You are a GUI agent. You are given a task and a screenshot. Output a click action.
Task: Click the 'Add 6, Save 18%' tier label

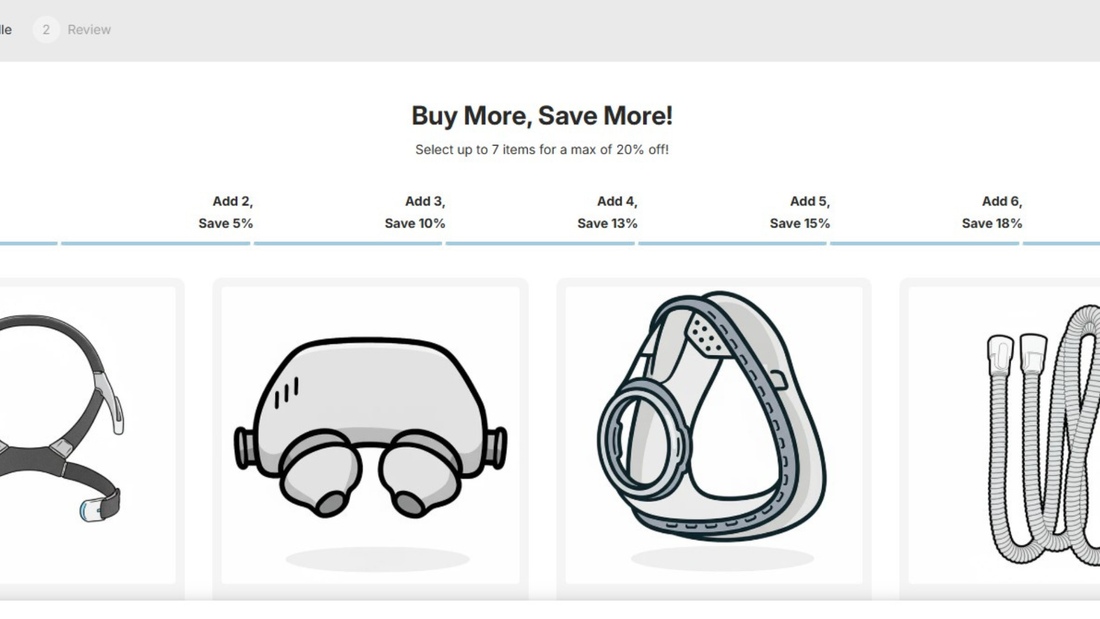992,212
